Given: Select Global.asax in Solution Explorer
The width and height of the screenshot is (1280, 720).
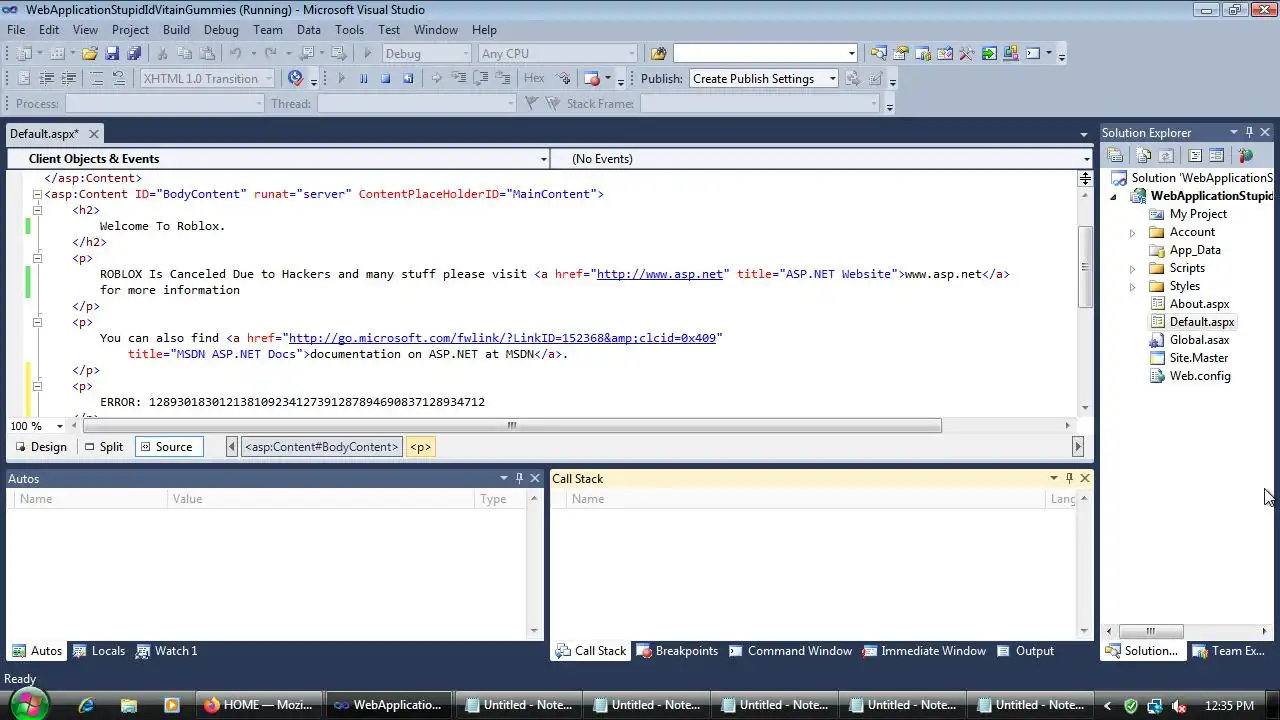Looking at the screenshot, I should pyautogui.click(x=1199, y=340).
